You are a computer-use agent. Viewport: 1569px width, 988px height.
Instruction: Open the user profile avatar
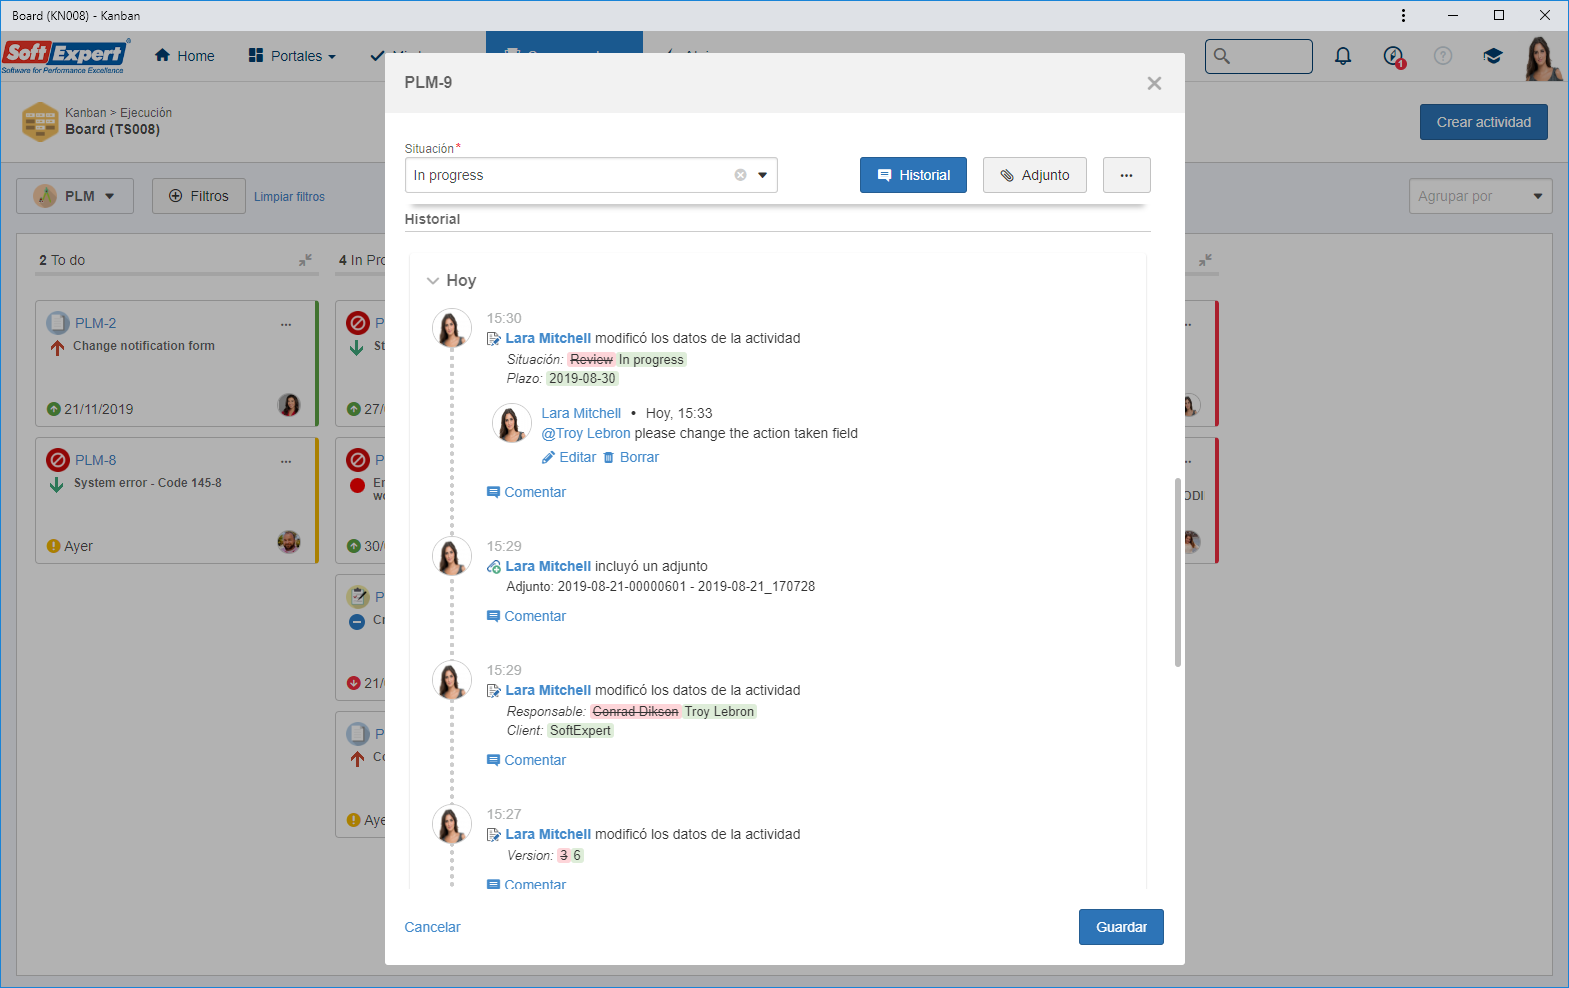(1543, 58)
